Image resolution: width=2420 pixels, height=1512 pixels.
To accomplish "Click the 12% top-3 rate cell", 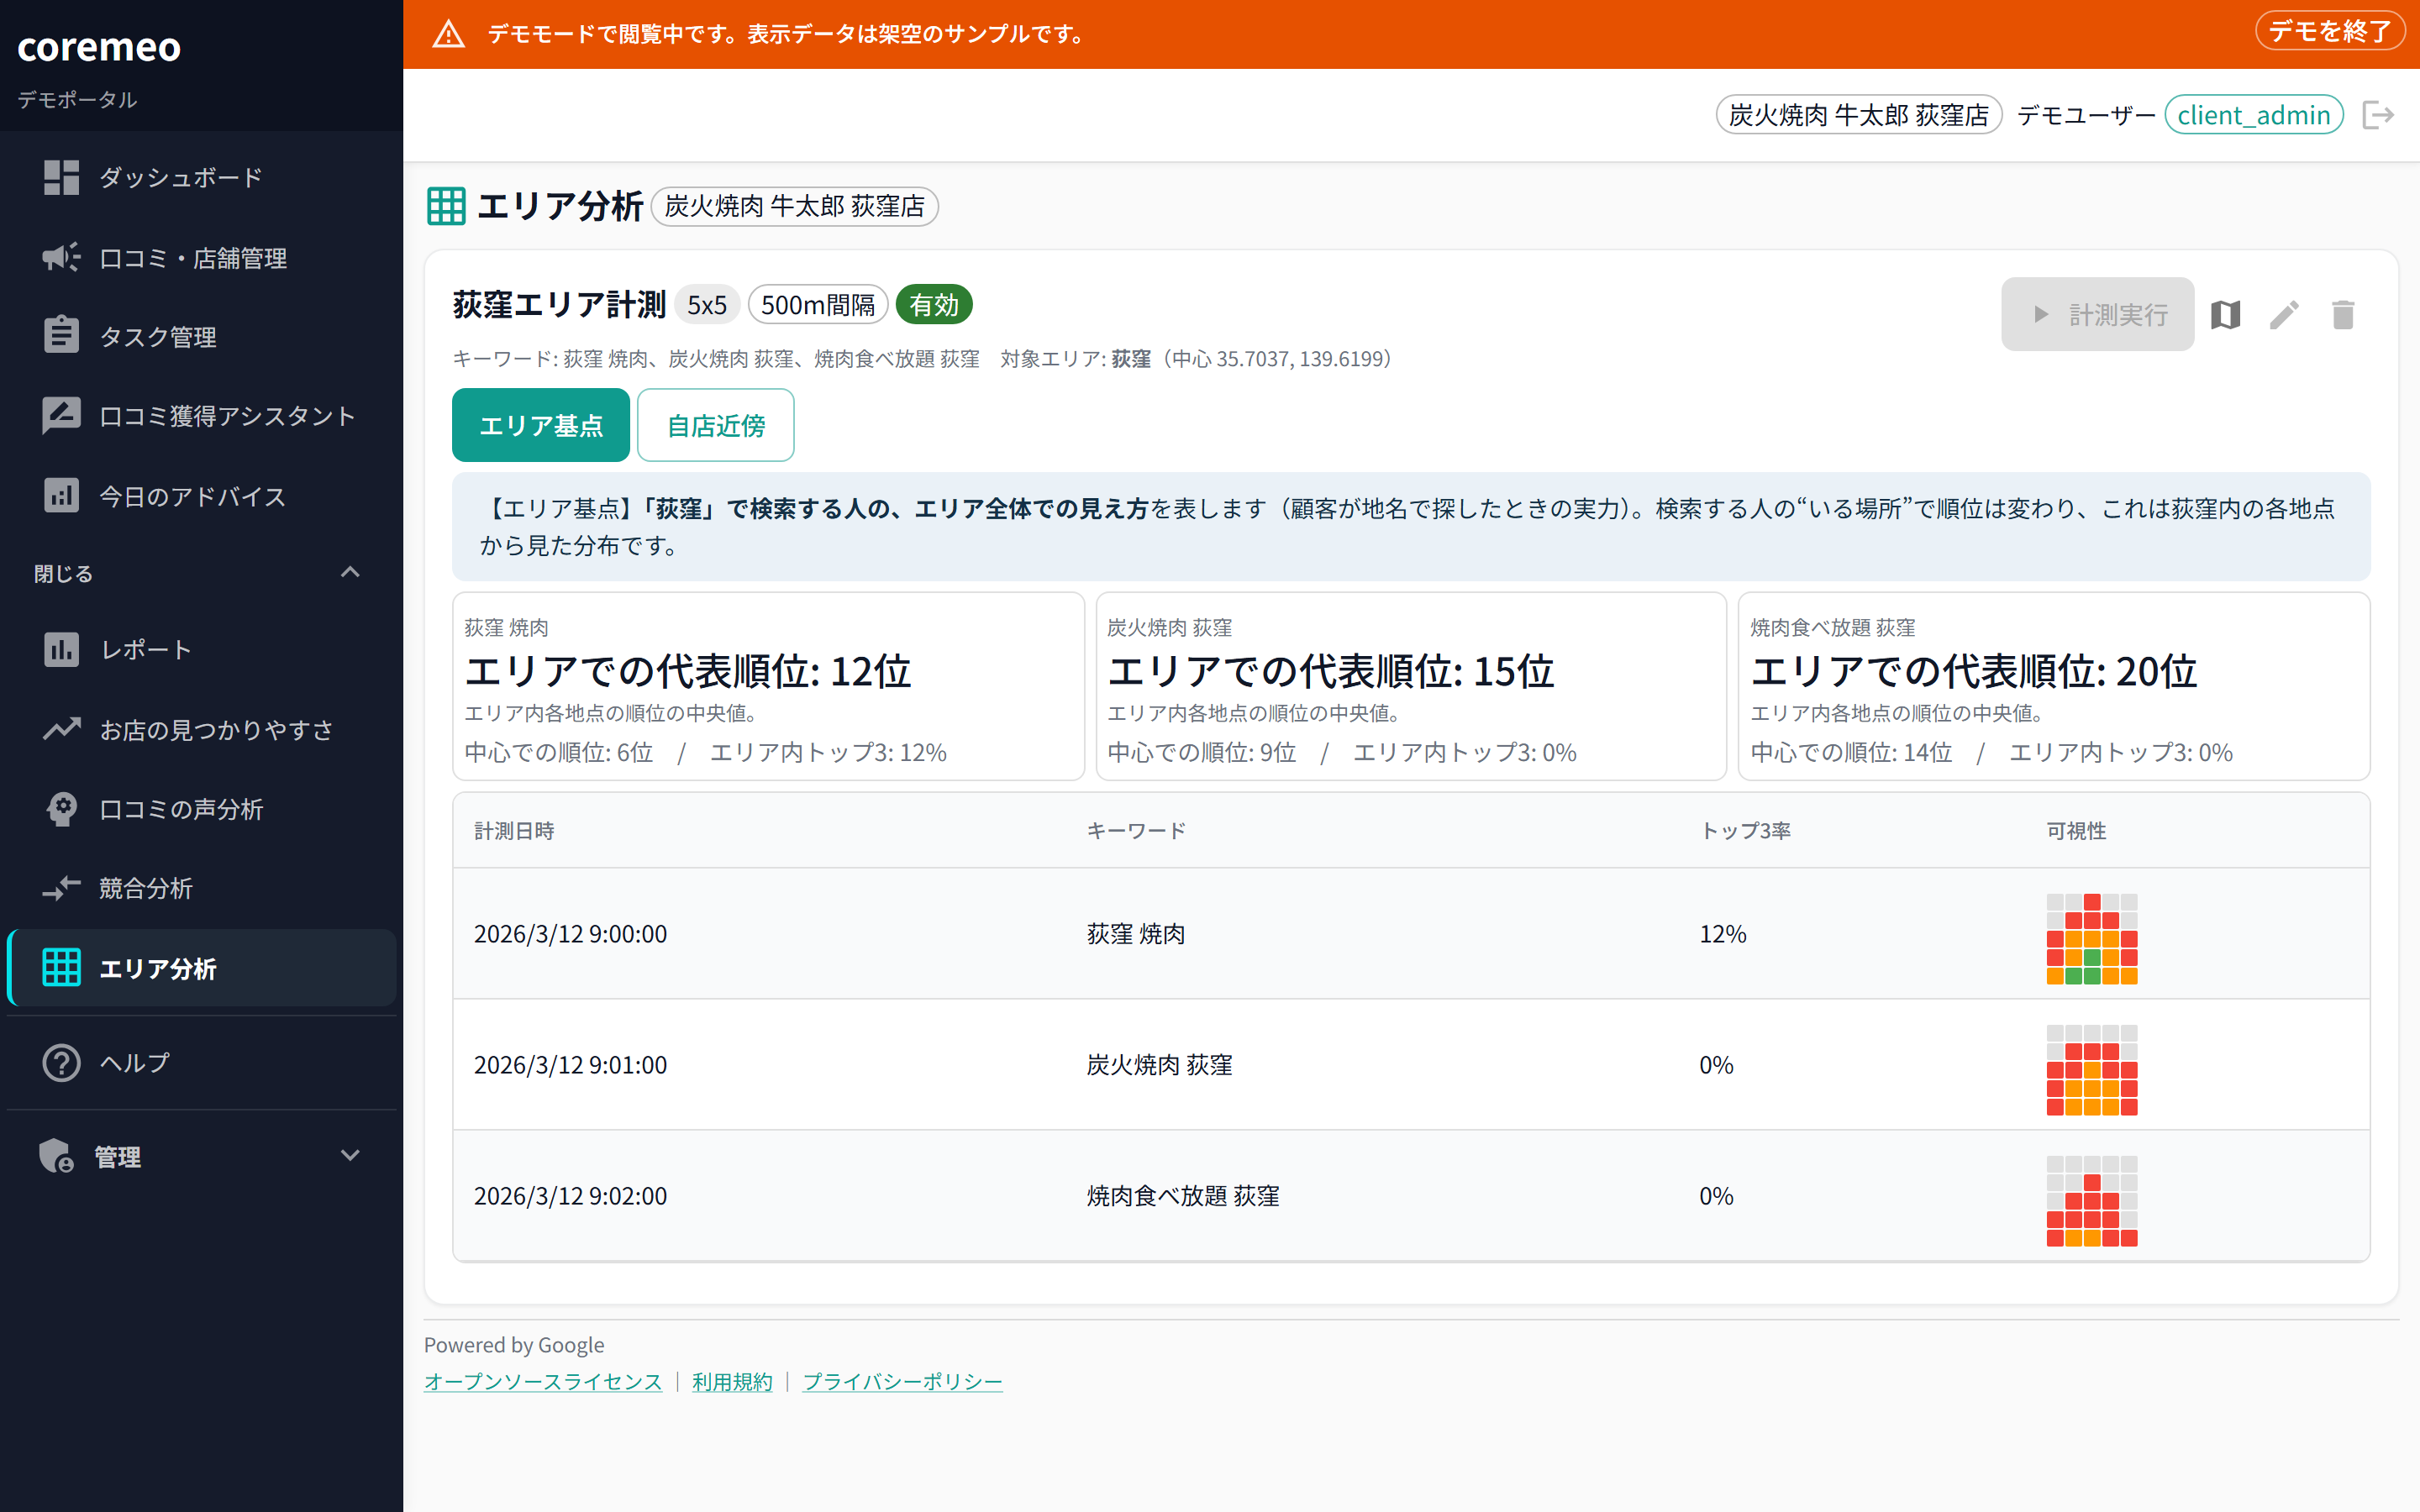I will (1723, 934).
